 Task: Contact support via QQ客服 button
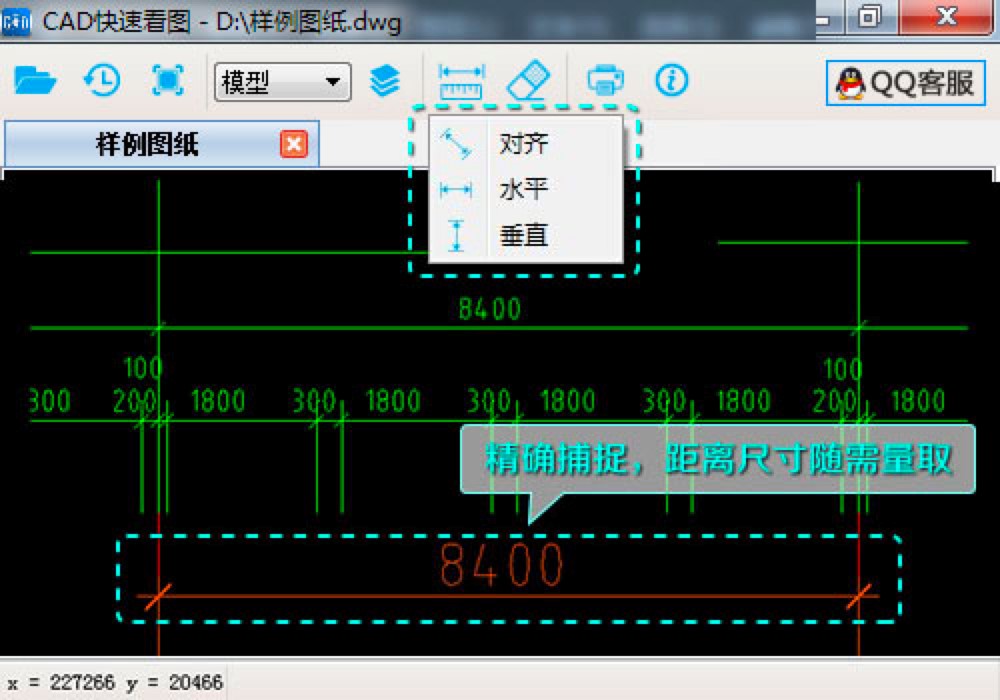(903, 83)
